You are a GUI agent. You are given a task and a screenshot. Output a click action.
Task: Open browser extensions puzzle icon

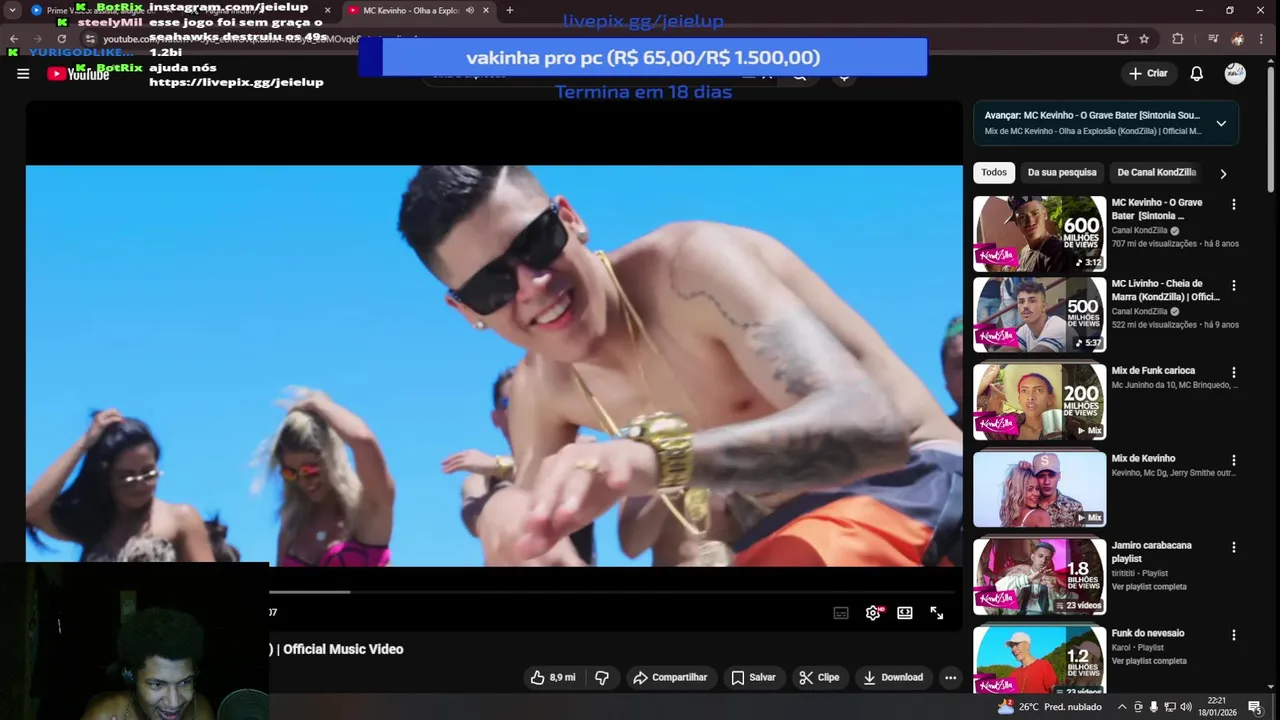point(1177,39)
